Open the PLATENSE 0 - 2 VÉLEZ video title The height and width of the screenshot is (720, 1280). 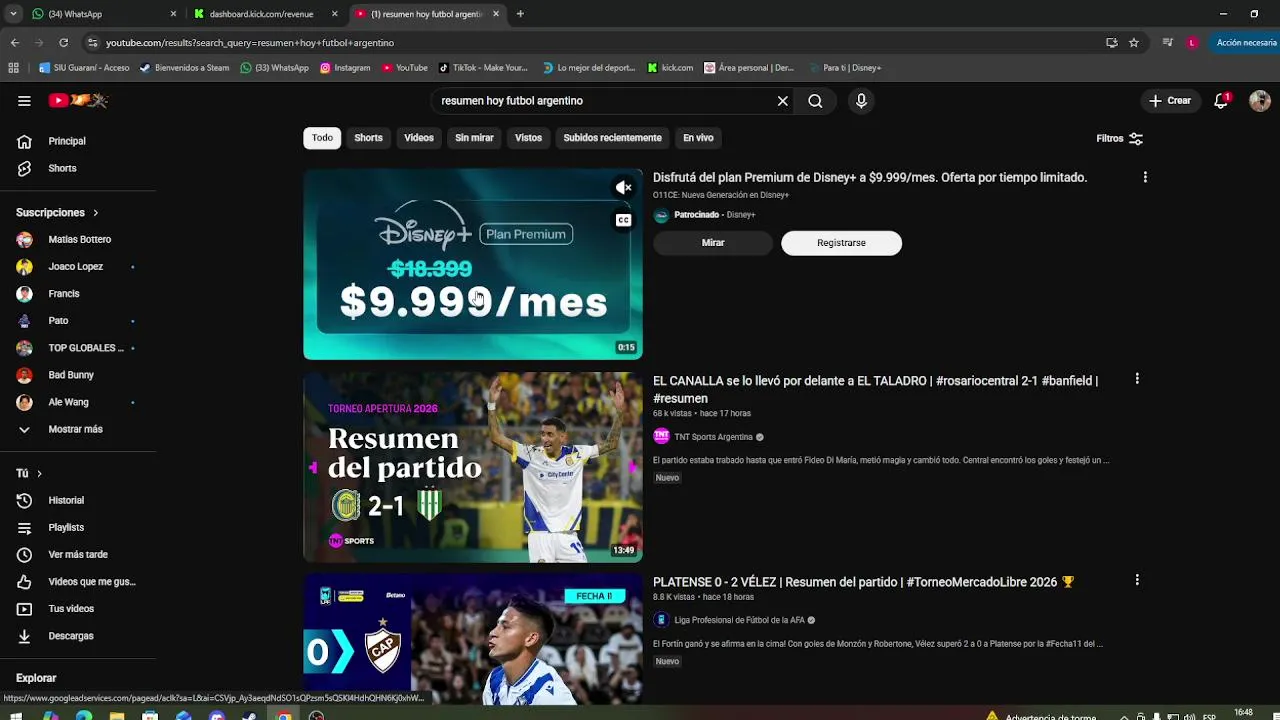[863, 582]
